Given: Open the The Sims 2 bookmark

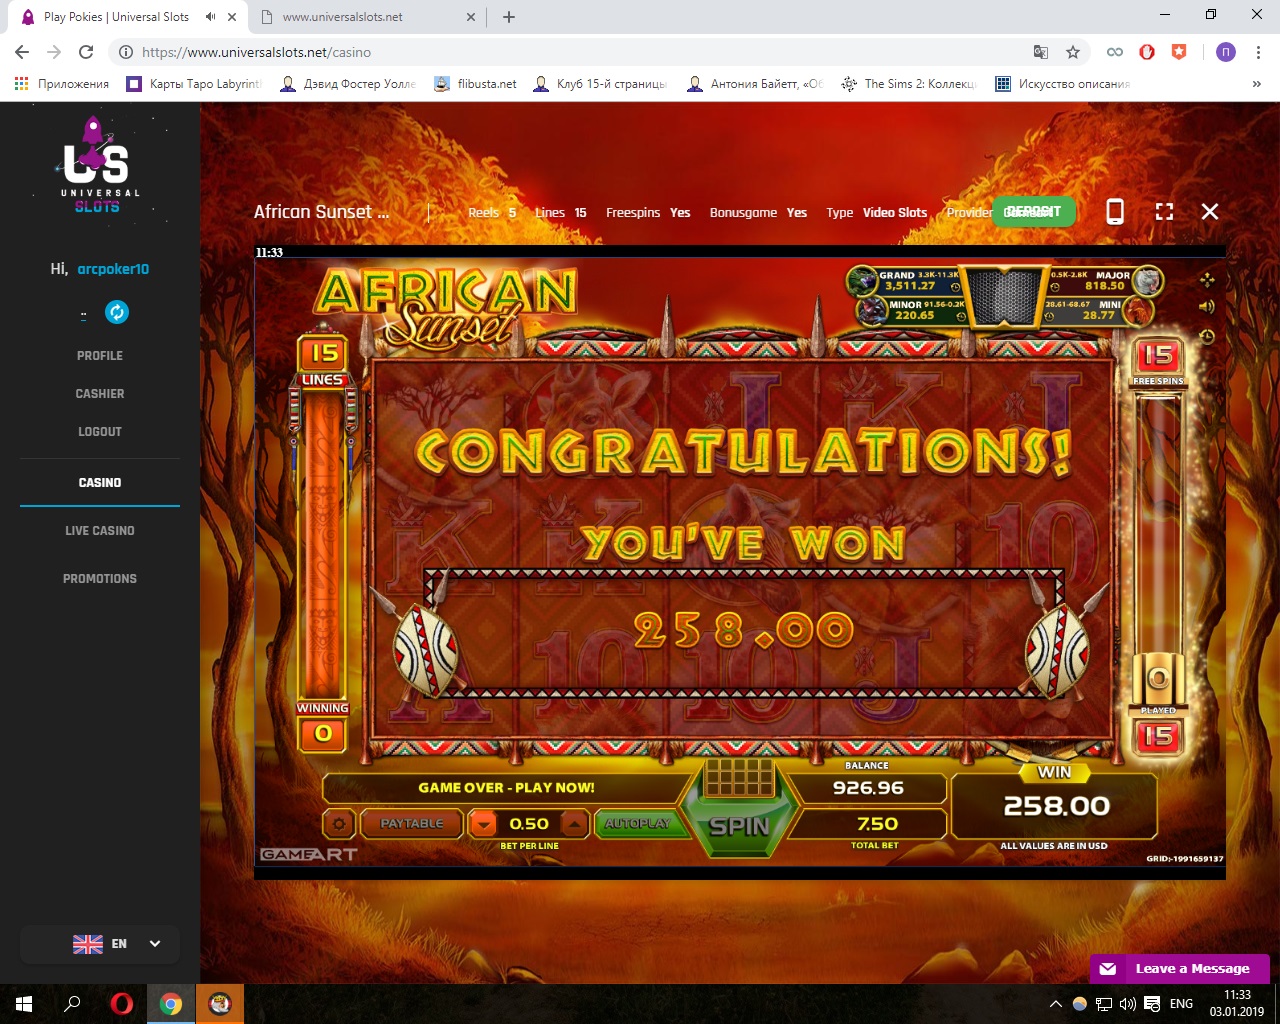Looking at the screenshot, I should (x=909, y=84).
